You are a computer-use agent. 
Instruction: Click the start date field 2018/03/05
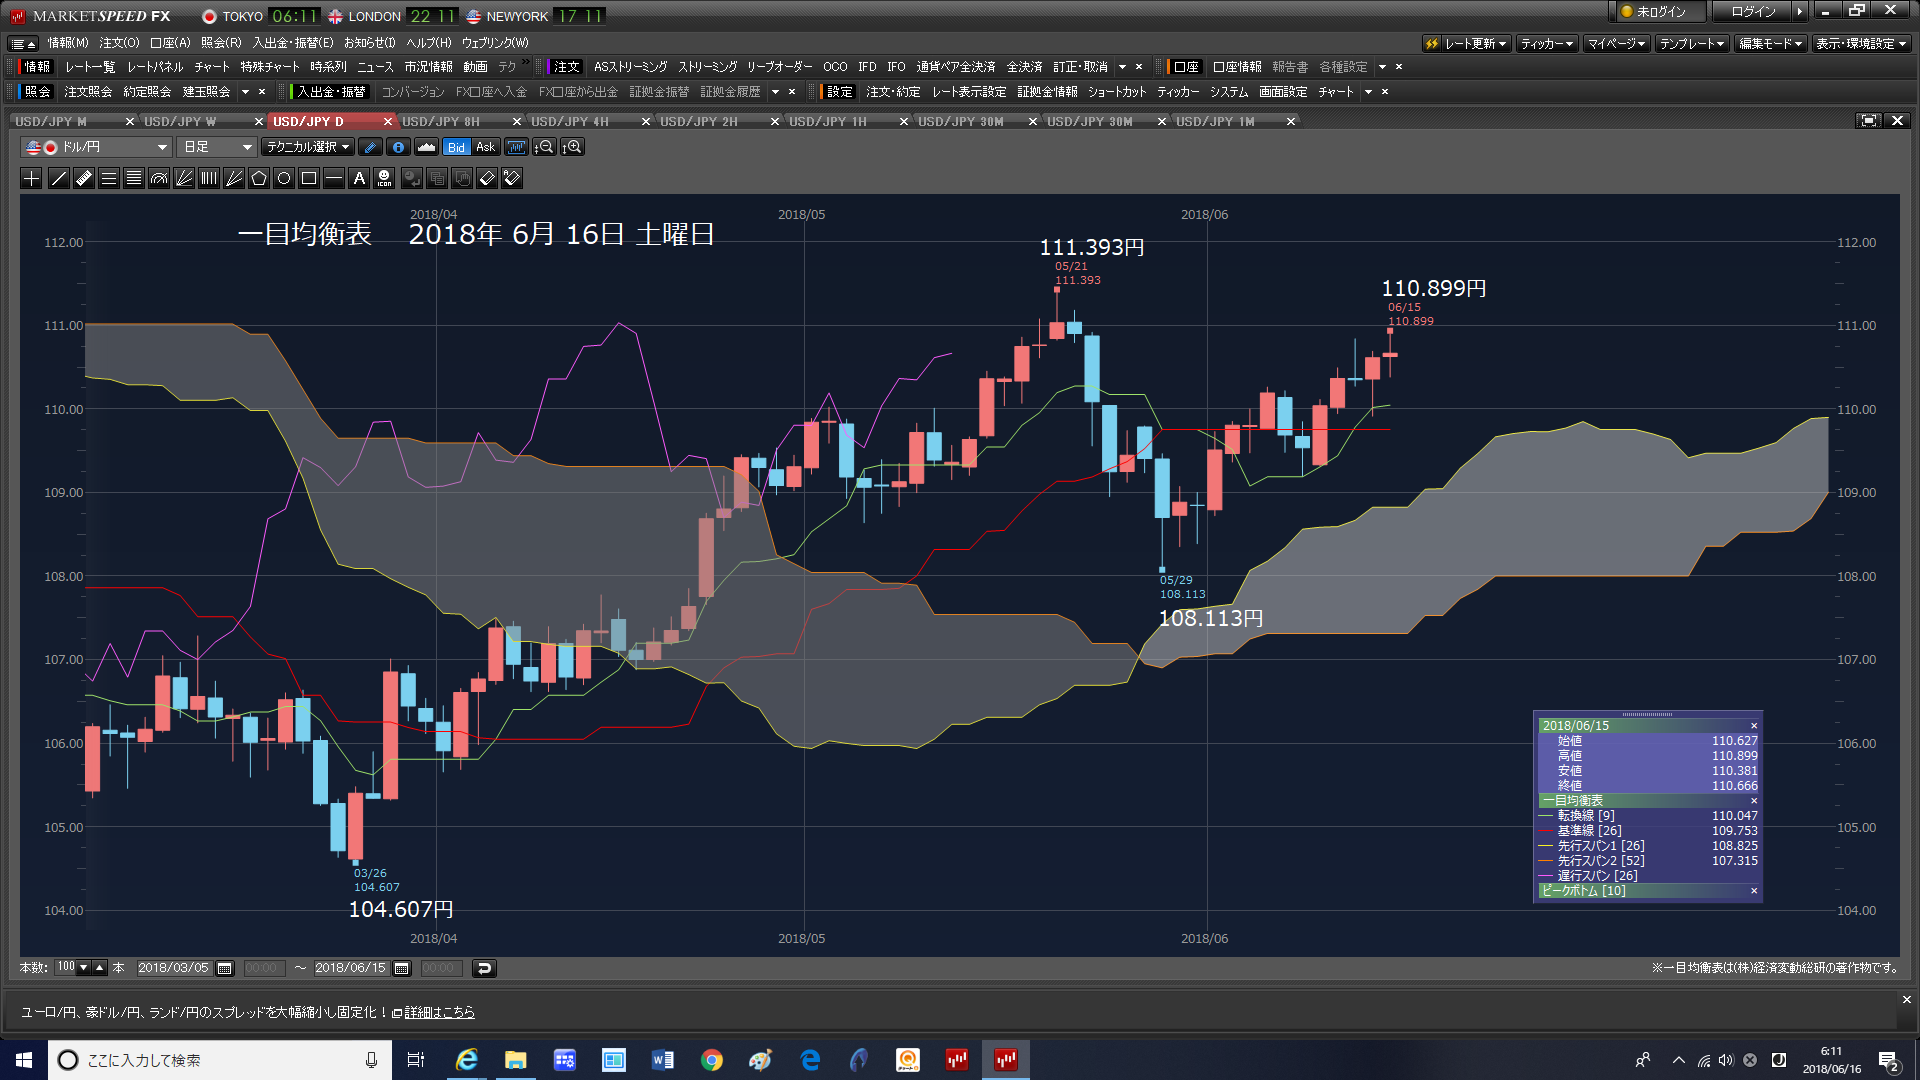point(173,968)
